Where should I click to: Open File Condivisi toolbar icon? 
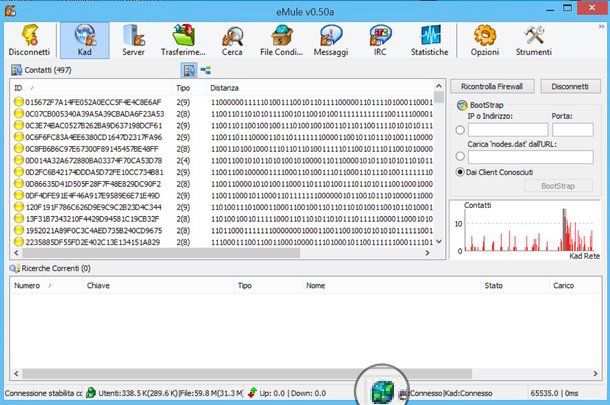point(281,40)
